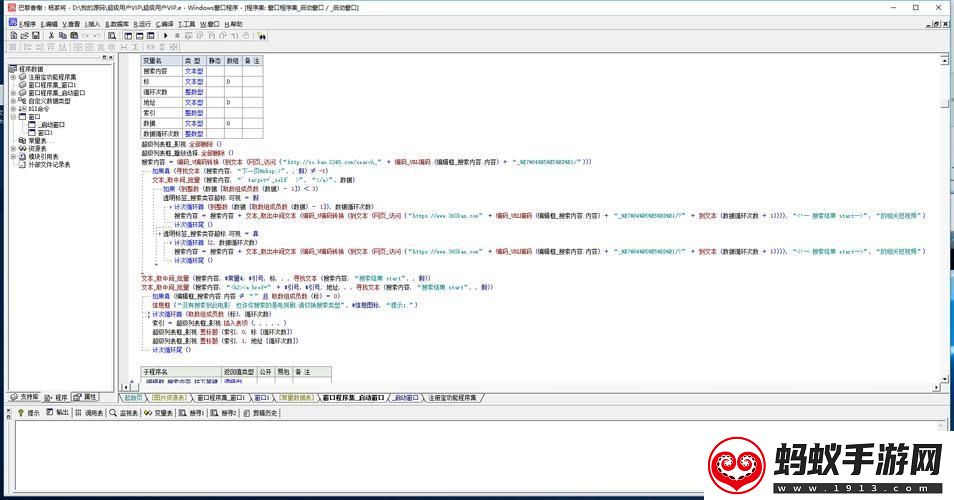Click the 数据循环次数 variable name cell
954x500 pixels.
(x=162, y=133)
